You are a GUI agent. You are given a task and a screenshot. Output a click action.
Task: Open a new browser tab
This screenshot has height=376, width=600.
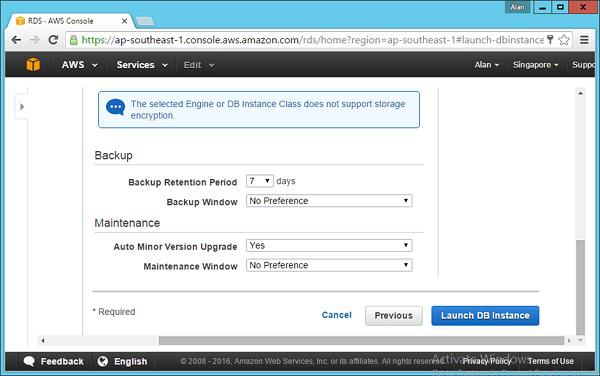(145, 21)
